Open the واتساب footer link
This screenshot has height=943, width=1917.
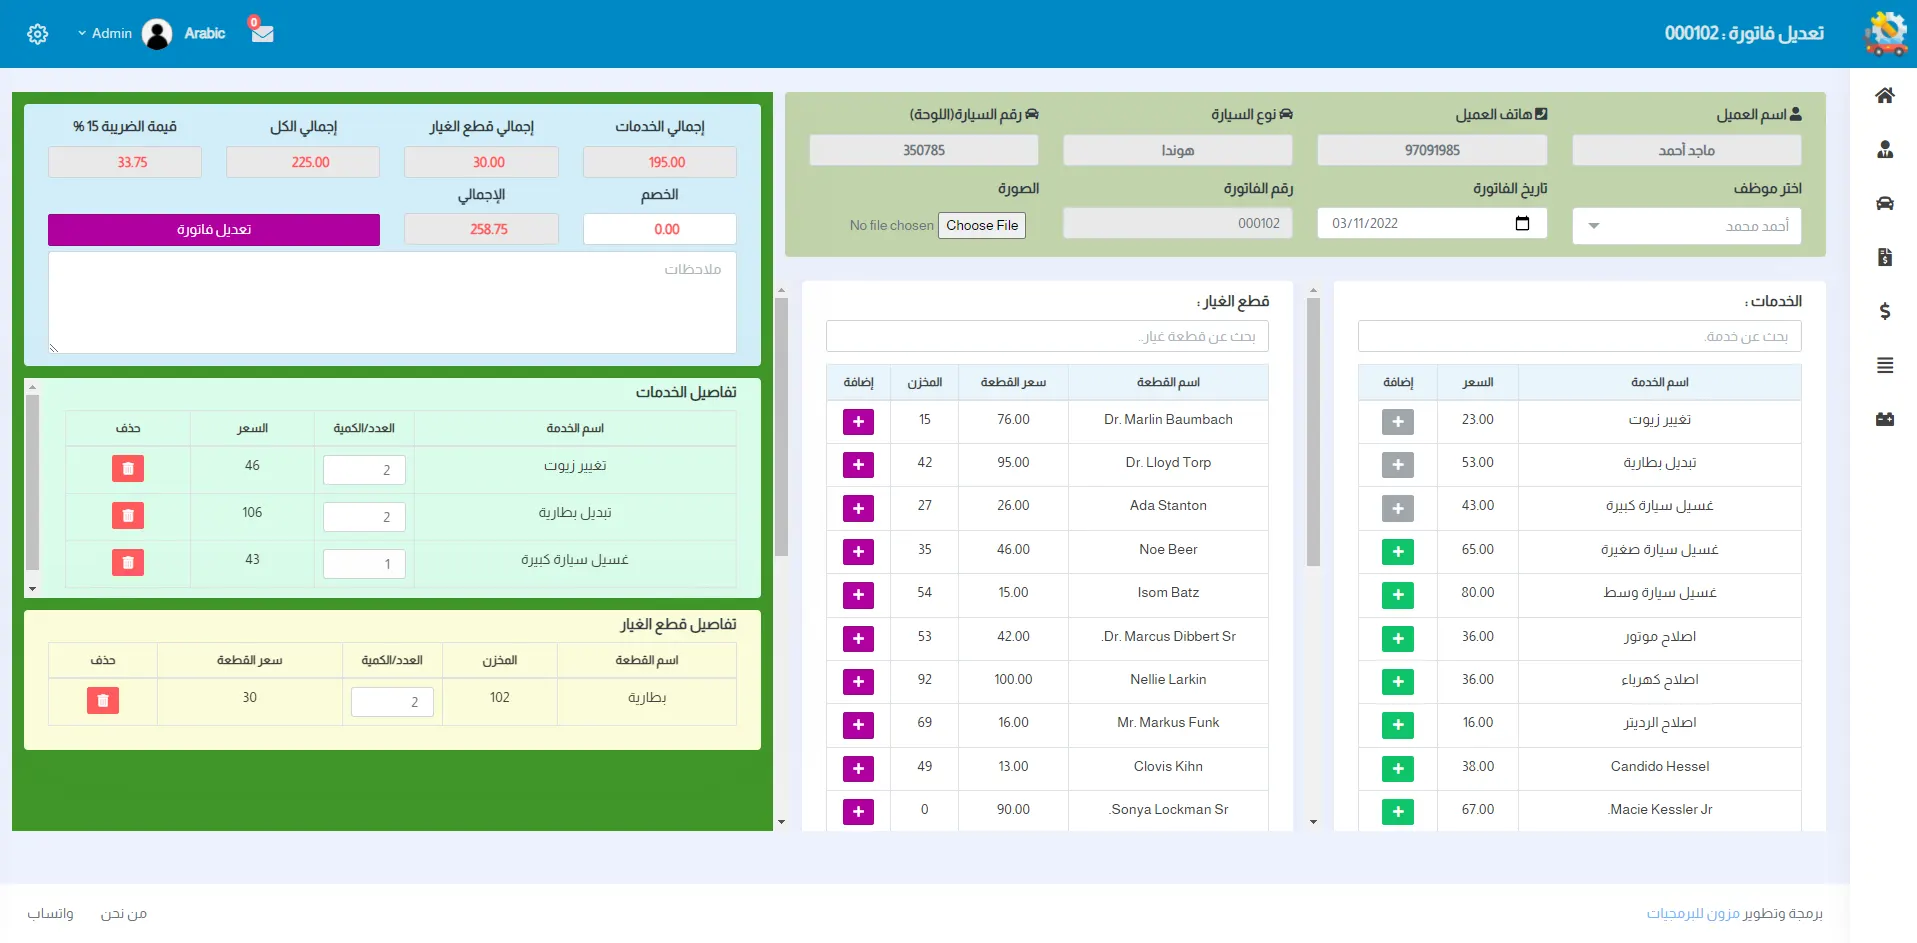50,914
